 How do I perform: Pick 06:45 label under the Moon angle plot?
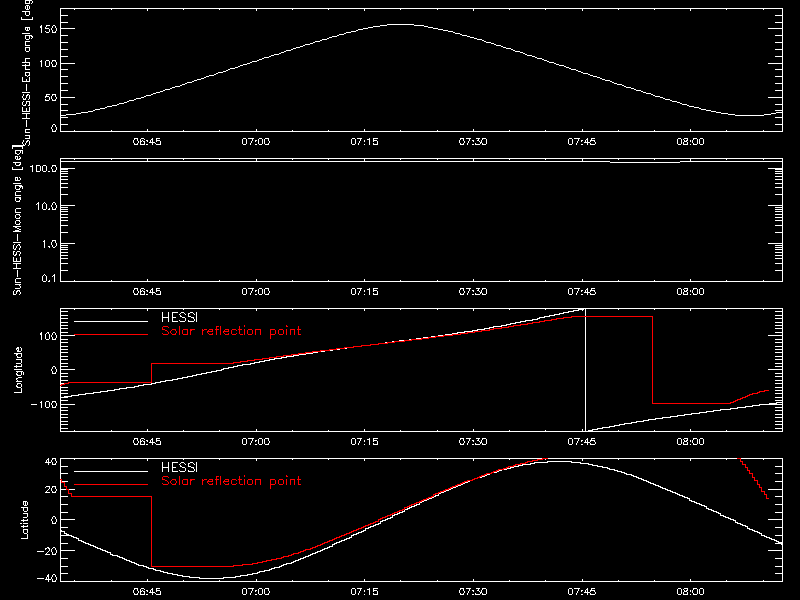click(x=147, y=291)
